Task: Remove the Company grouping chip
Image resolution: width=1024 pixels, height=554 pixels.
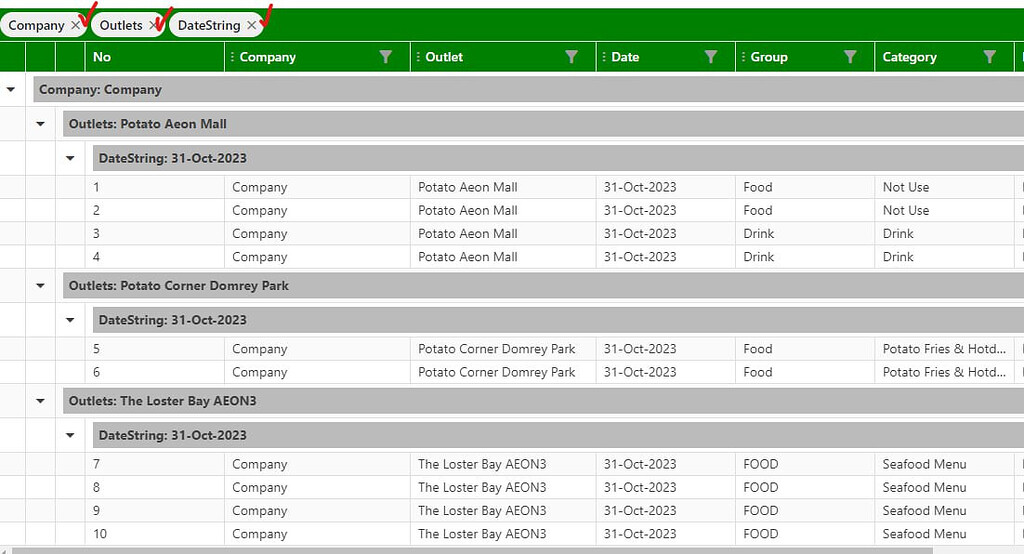Action: pos(76,25)
